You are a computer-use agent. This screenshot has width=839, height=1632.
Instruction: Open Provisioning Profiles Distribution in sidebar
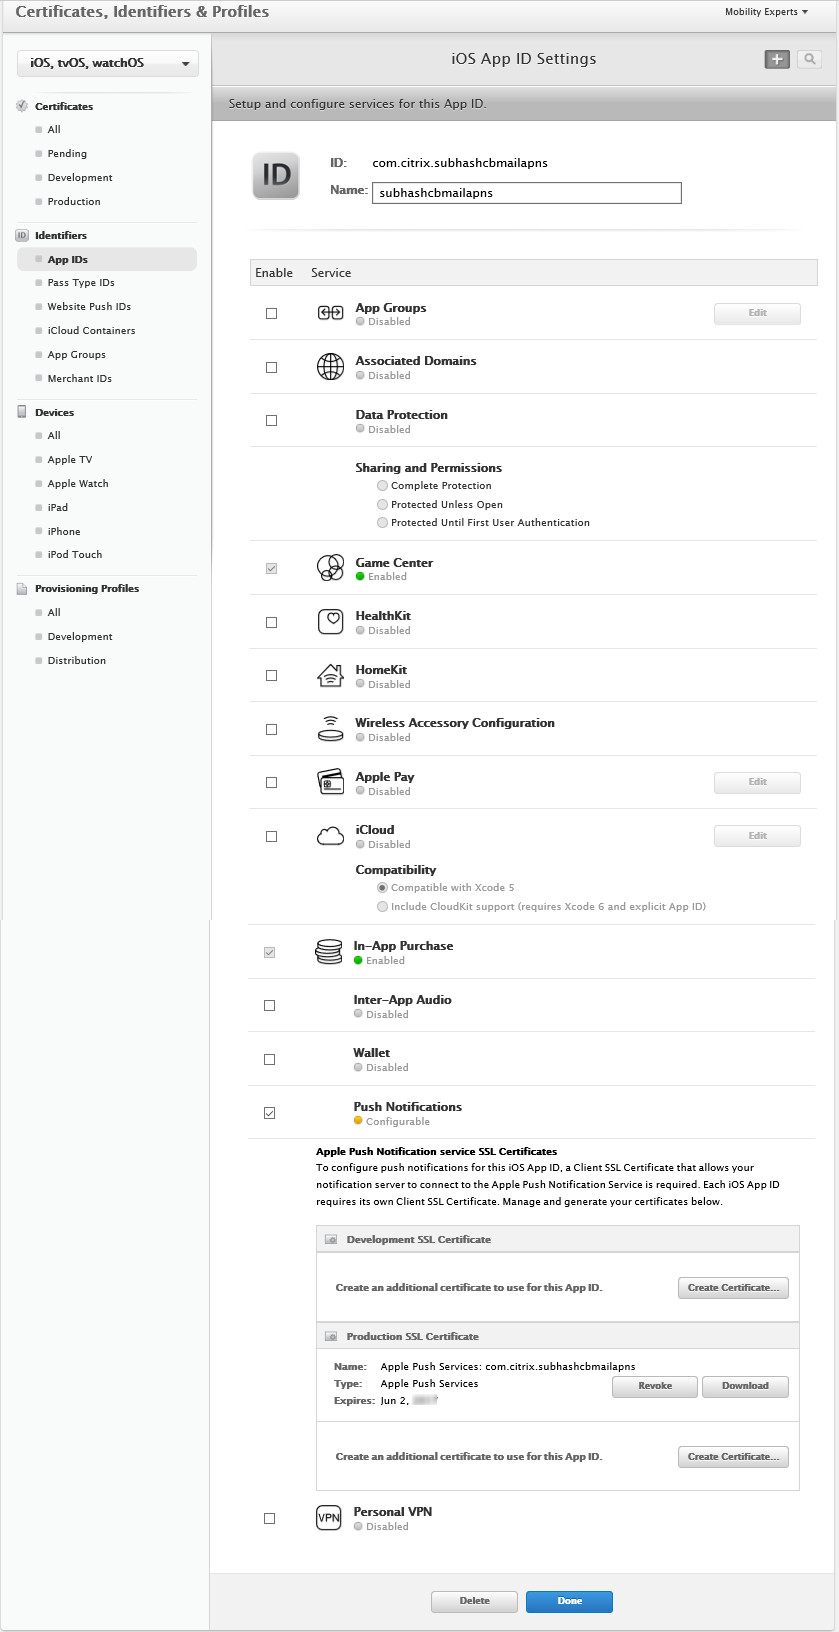point(76,661)
